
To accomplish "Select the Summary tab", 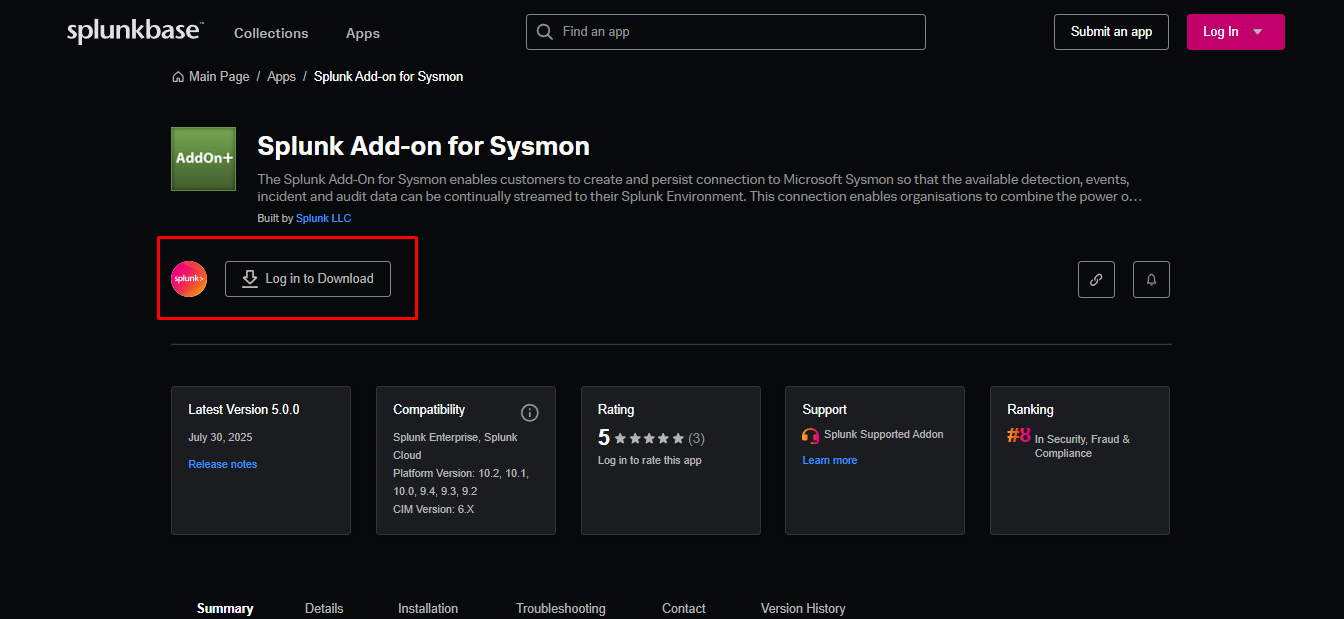I will pyautogui.click(x=225, y=608).
